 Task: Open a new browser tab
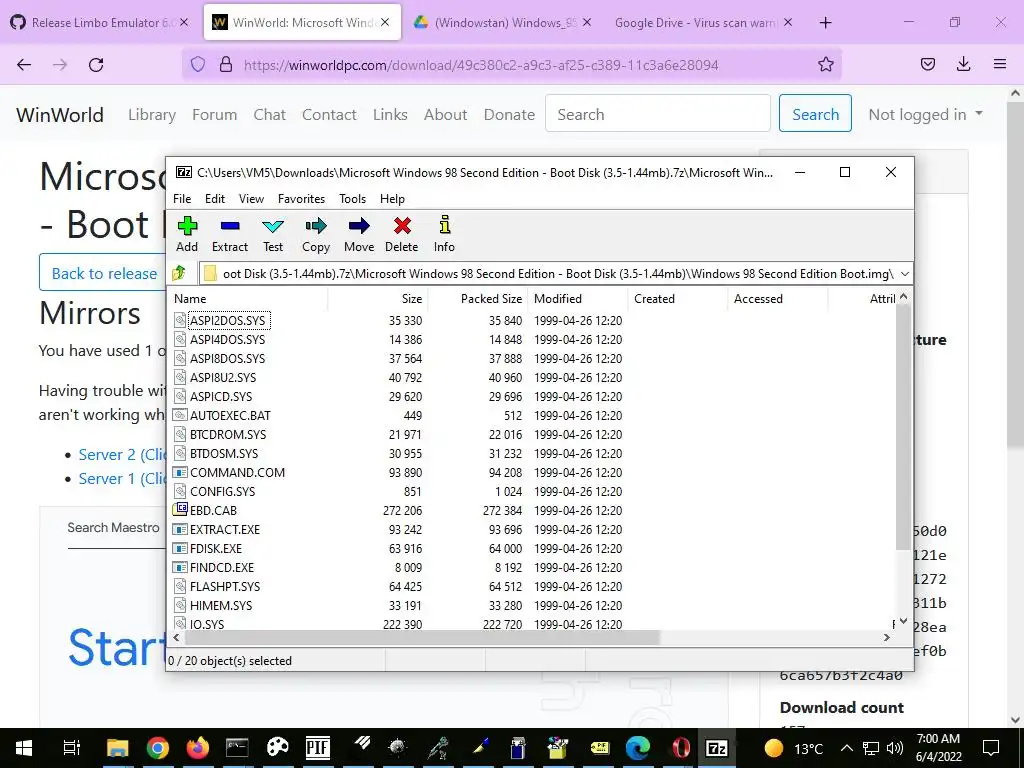click(x=825, y=23)
